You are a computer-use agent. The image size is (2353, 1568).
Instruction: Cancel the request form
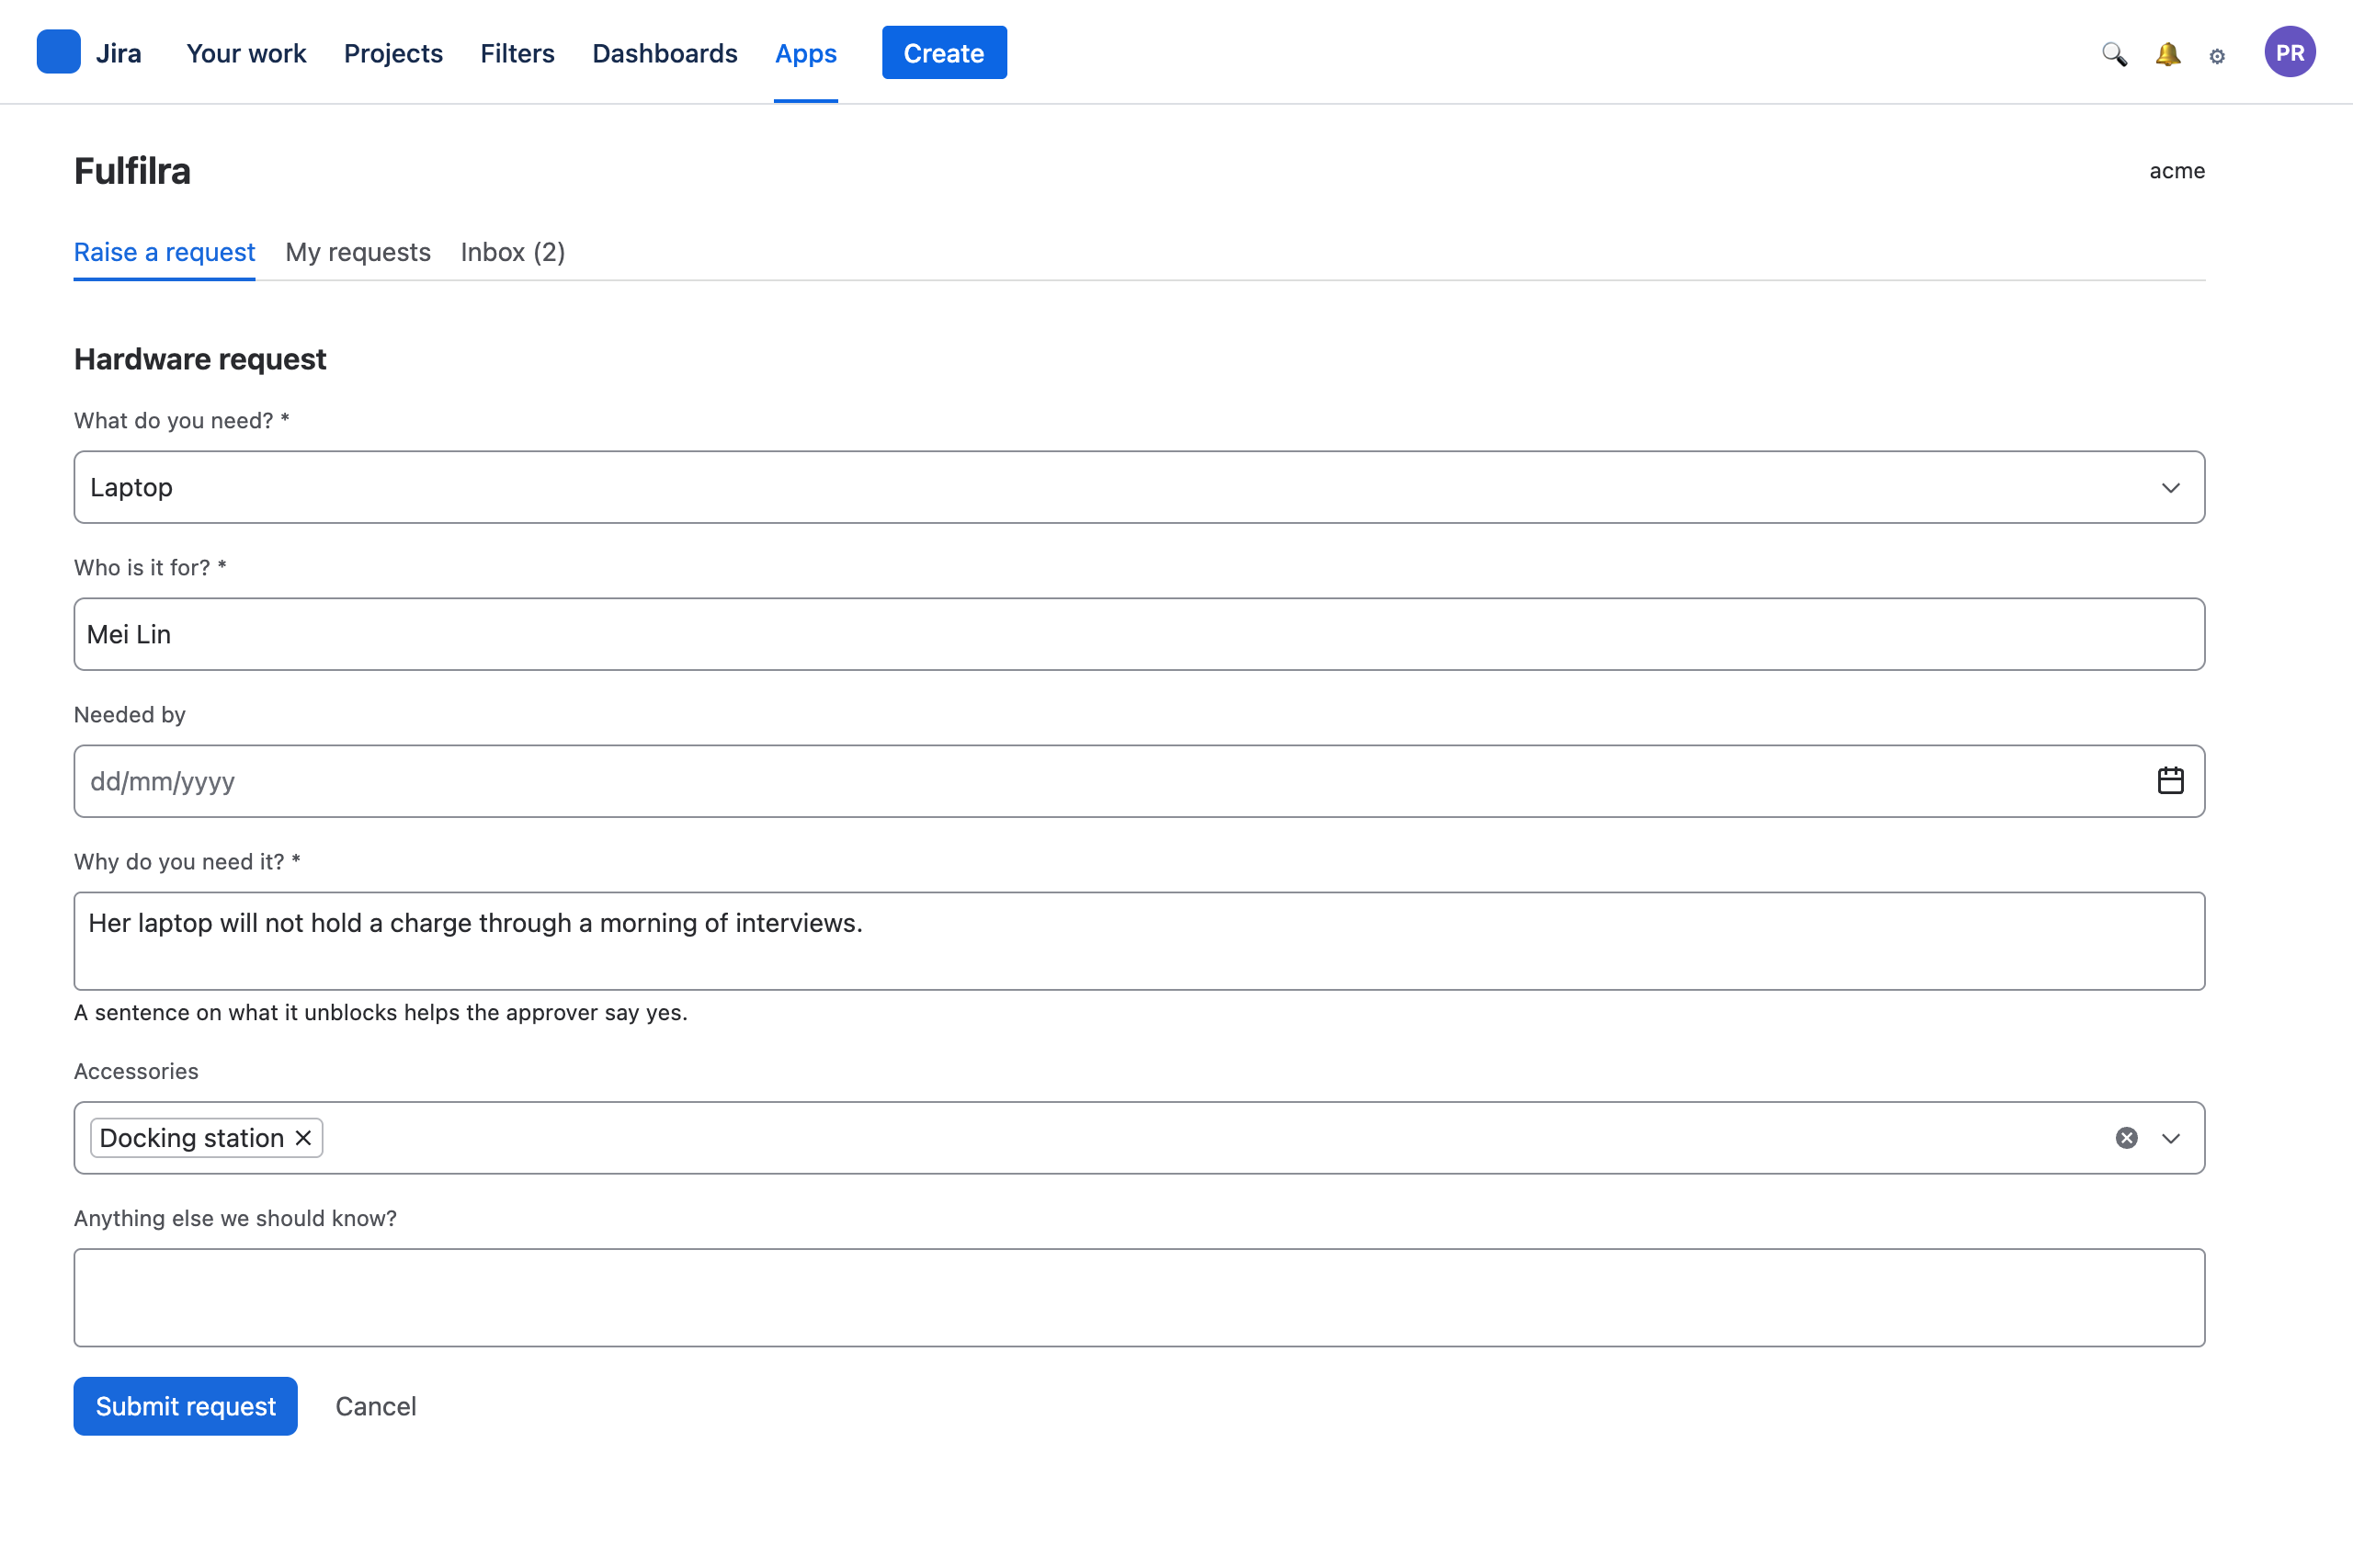coord(376,1406)
